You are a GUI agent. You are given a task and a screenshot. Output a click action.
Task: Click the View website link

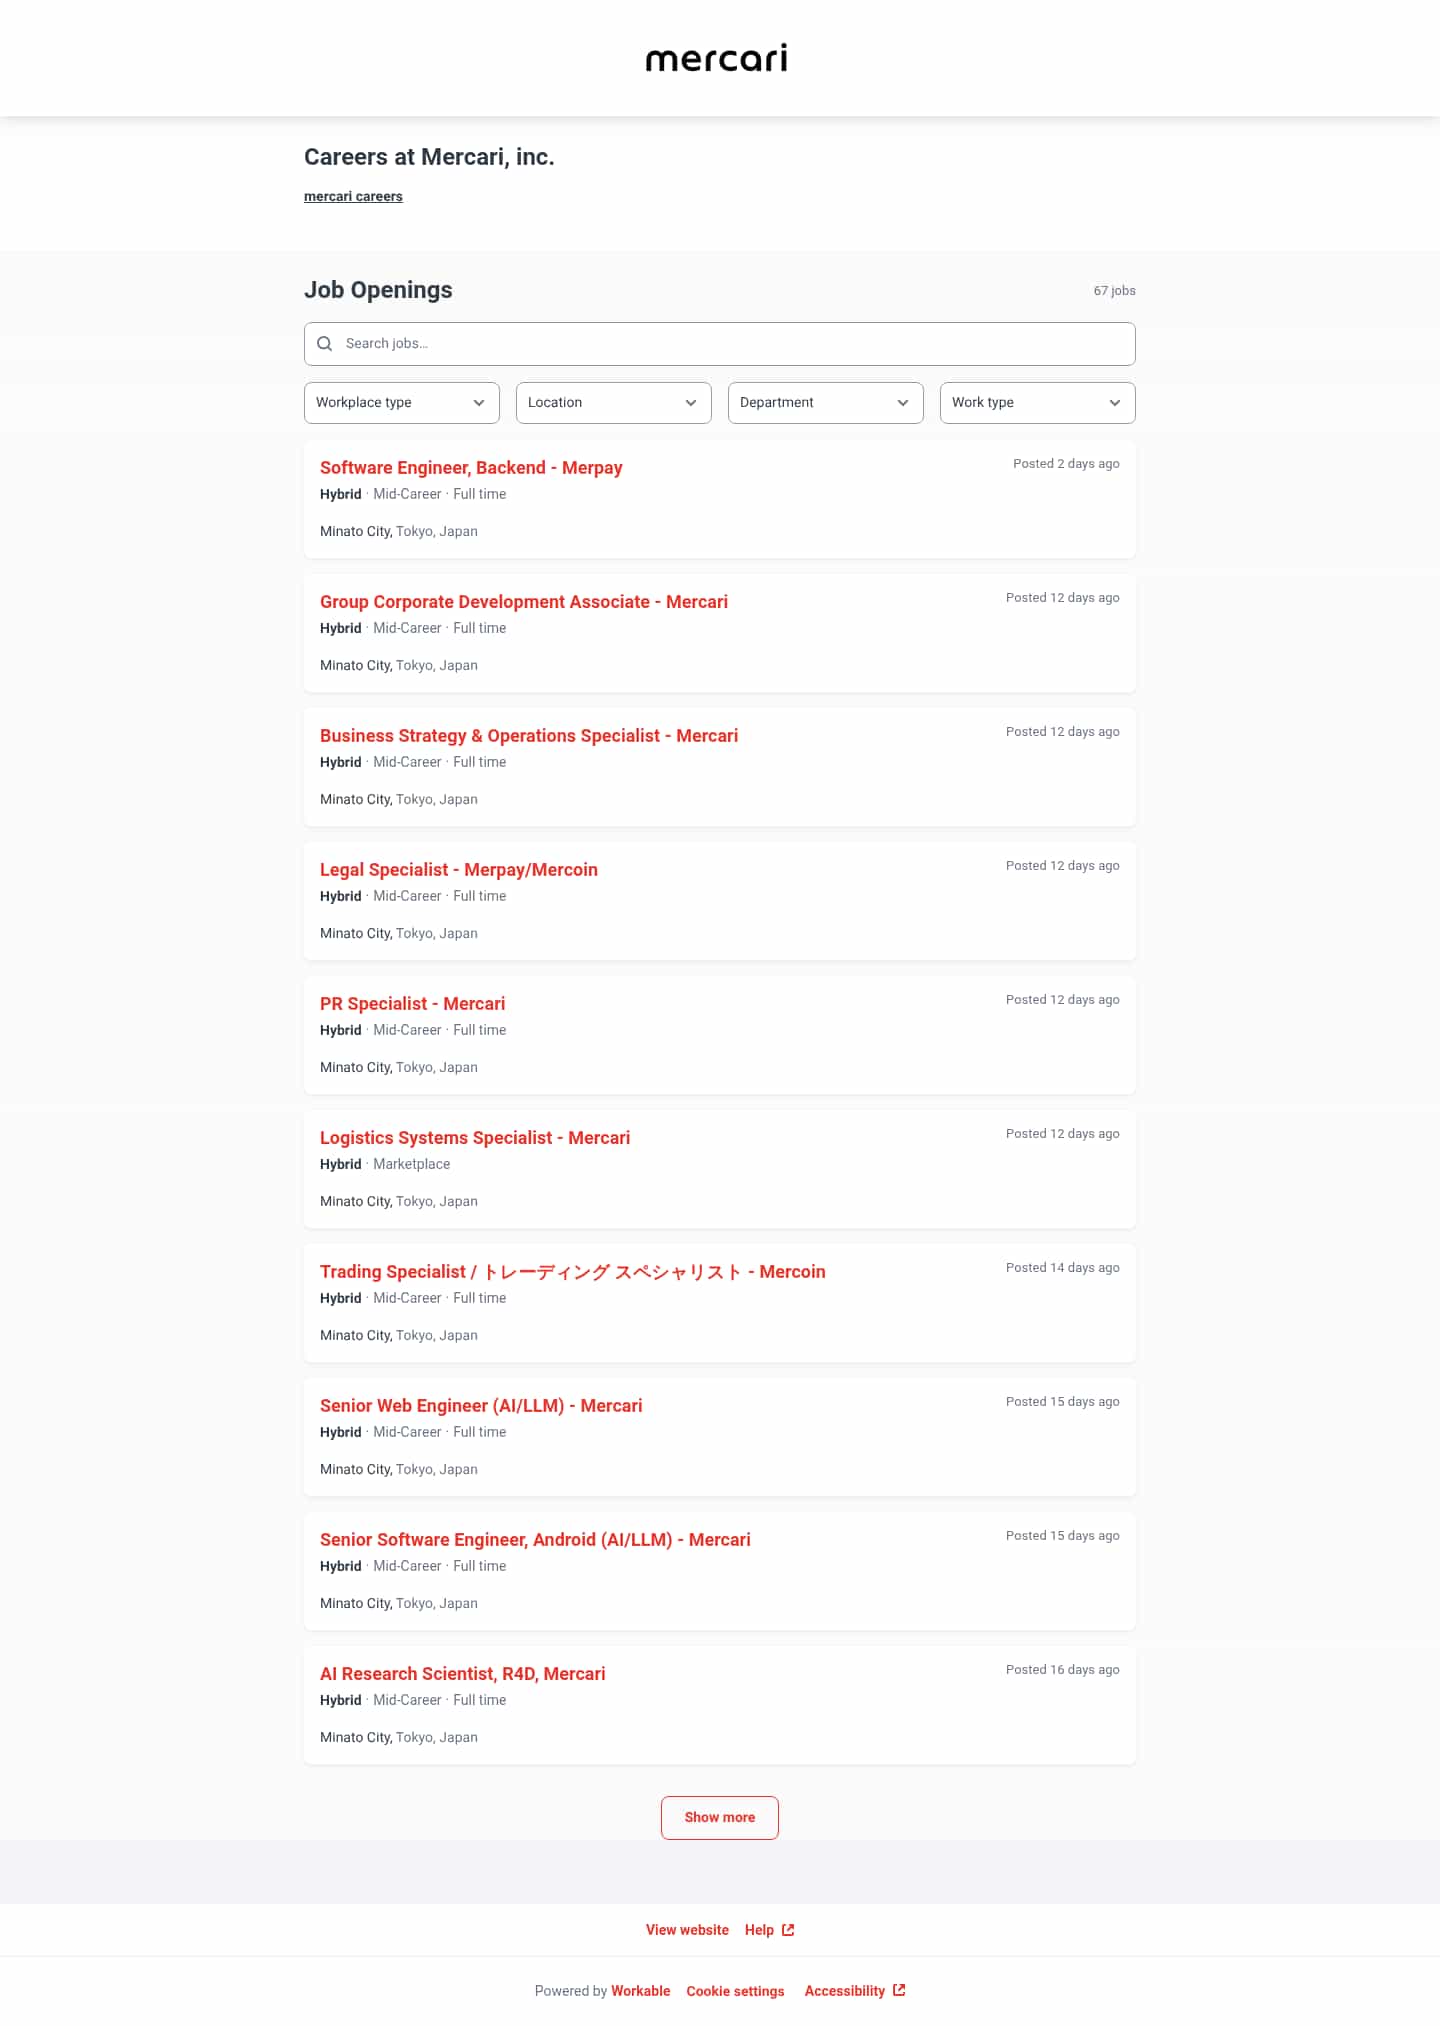point(687,1930)
